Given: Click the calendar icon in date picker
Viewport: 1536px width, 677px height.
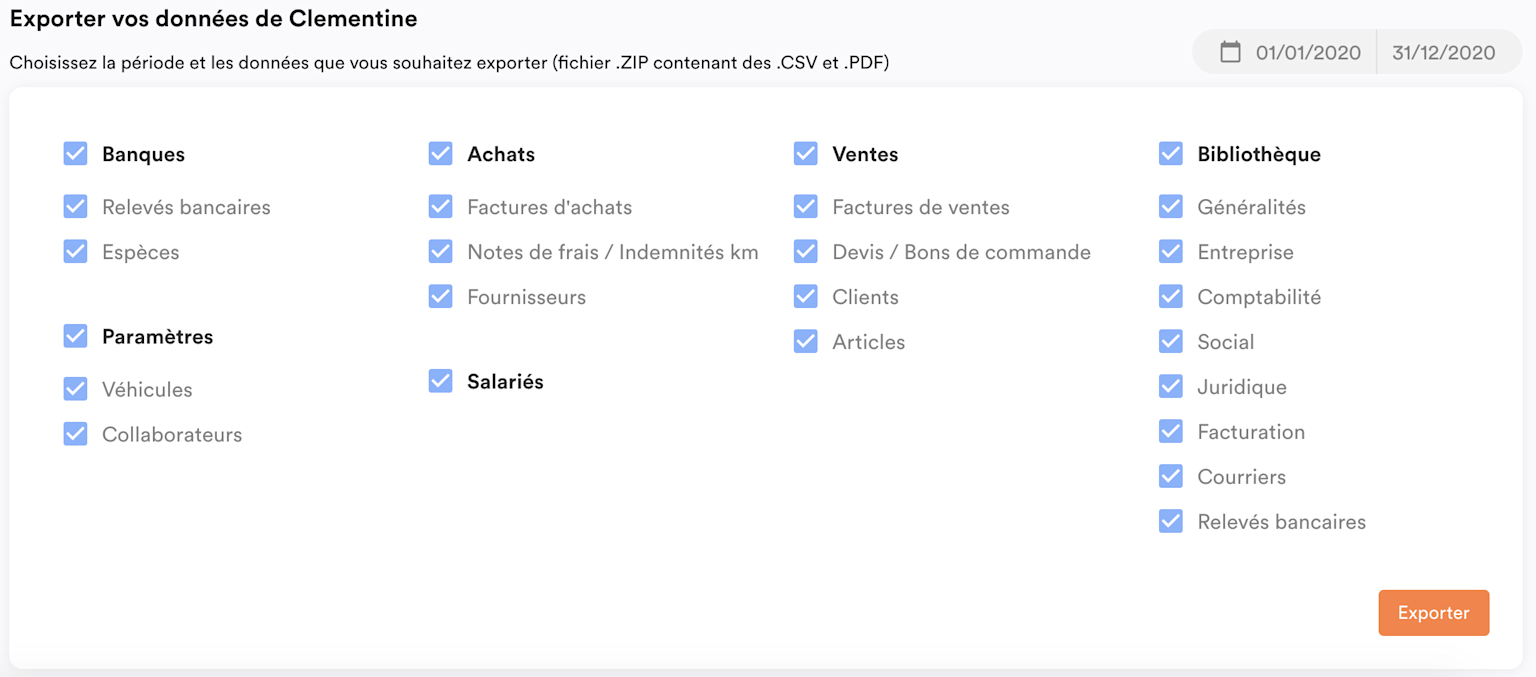Looking at the screenshot, I should tap(1230, 52).
